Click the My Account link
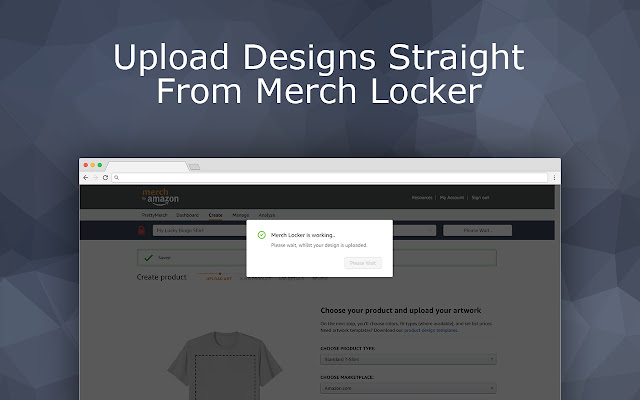Image resolution: width=640 pixels, height=400 pixels. (452, 198)
